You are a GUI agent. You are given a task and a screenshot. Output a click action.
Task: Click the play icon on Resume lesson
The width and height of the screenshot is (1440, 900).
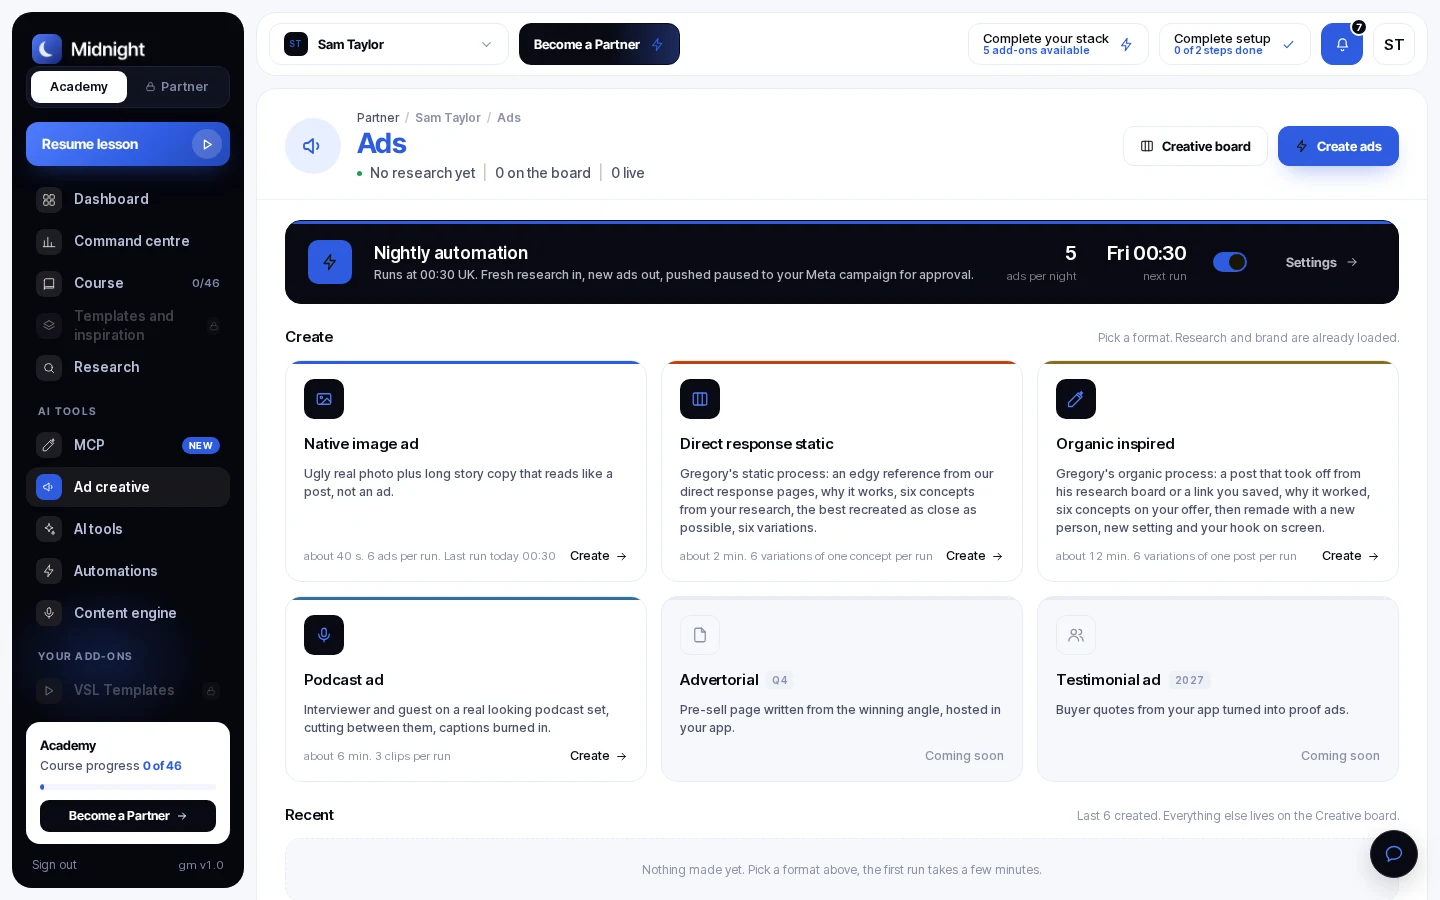[x=207, y=144]
